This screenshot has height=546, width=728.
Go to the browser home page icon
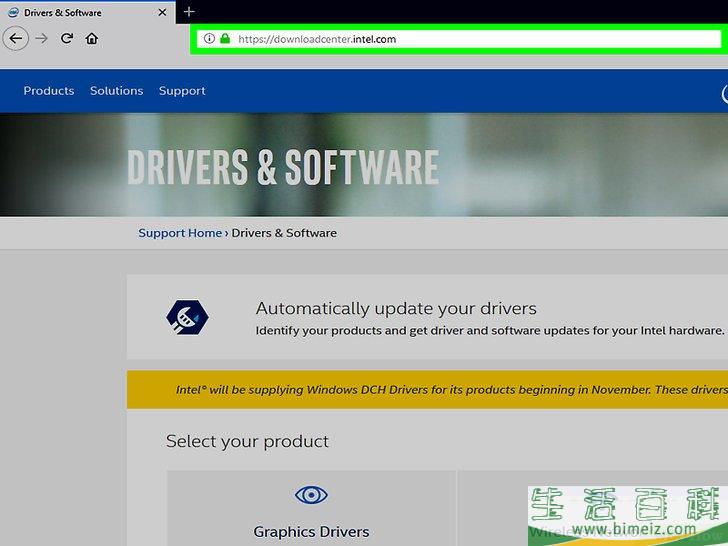tap(92, 39)
